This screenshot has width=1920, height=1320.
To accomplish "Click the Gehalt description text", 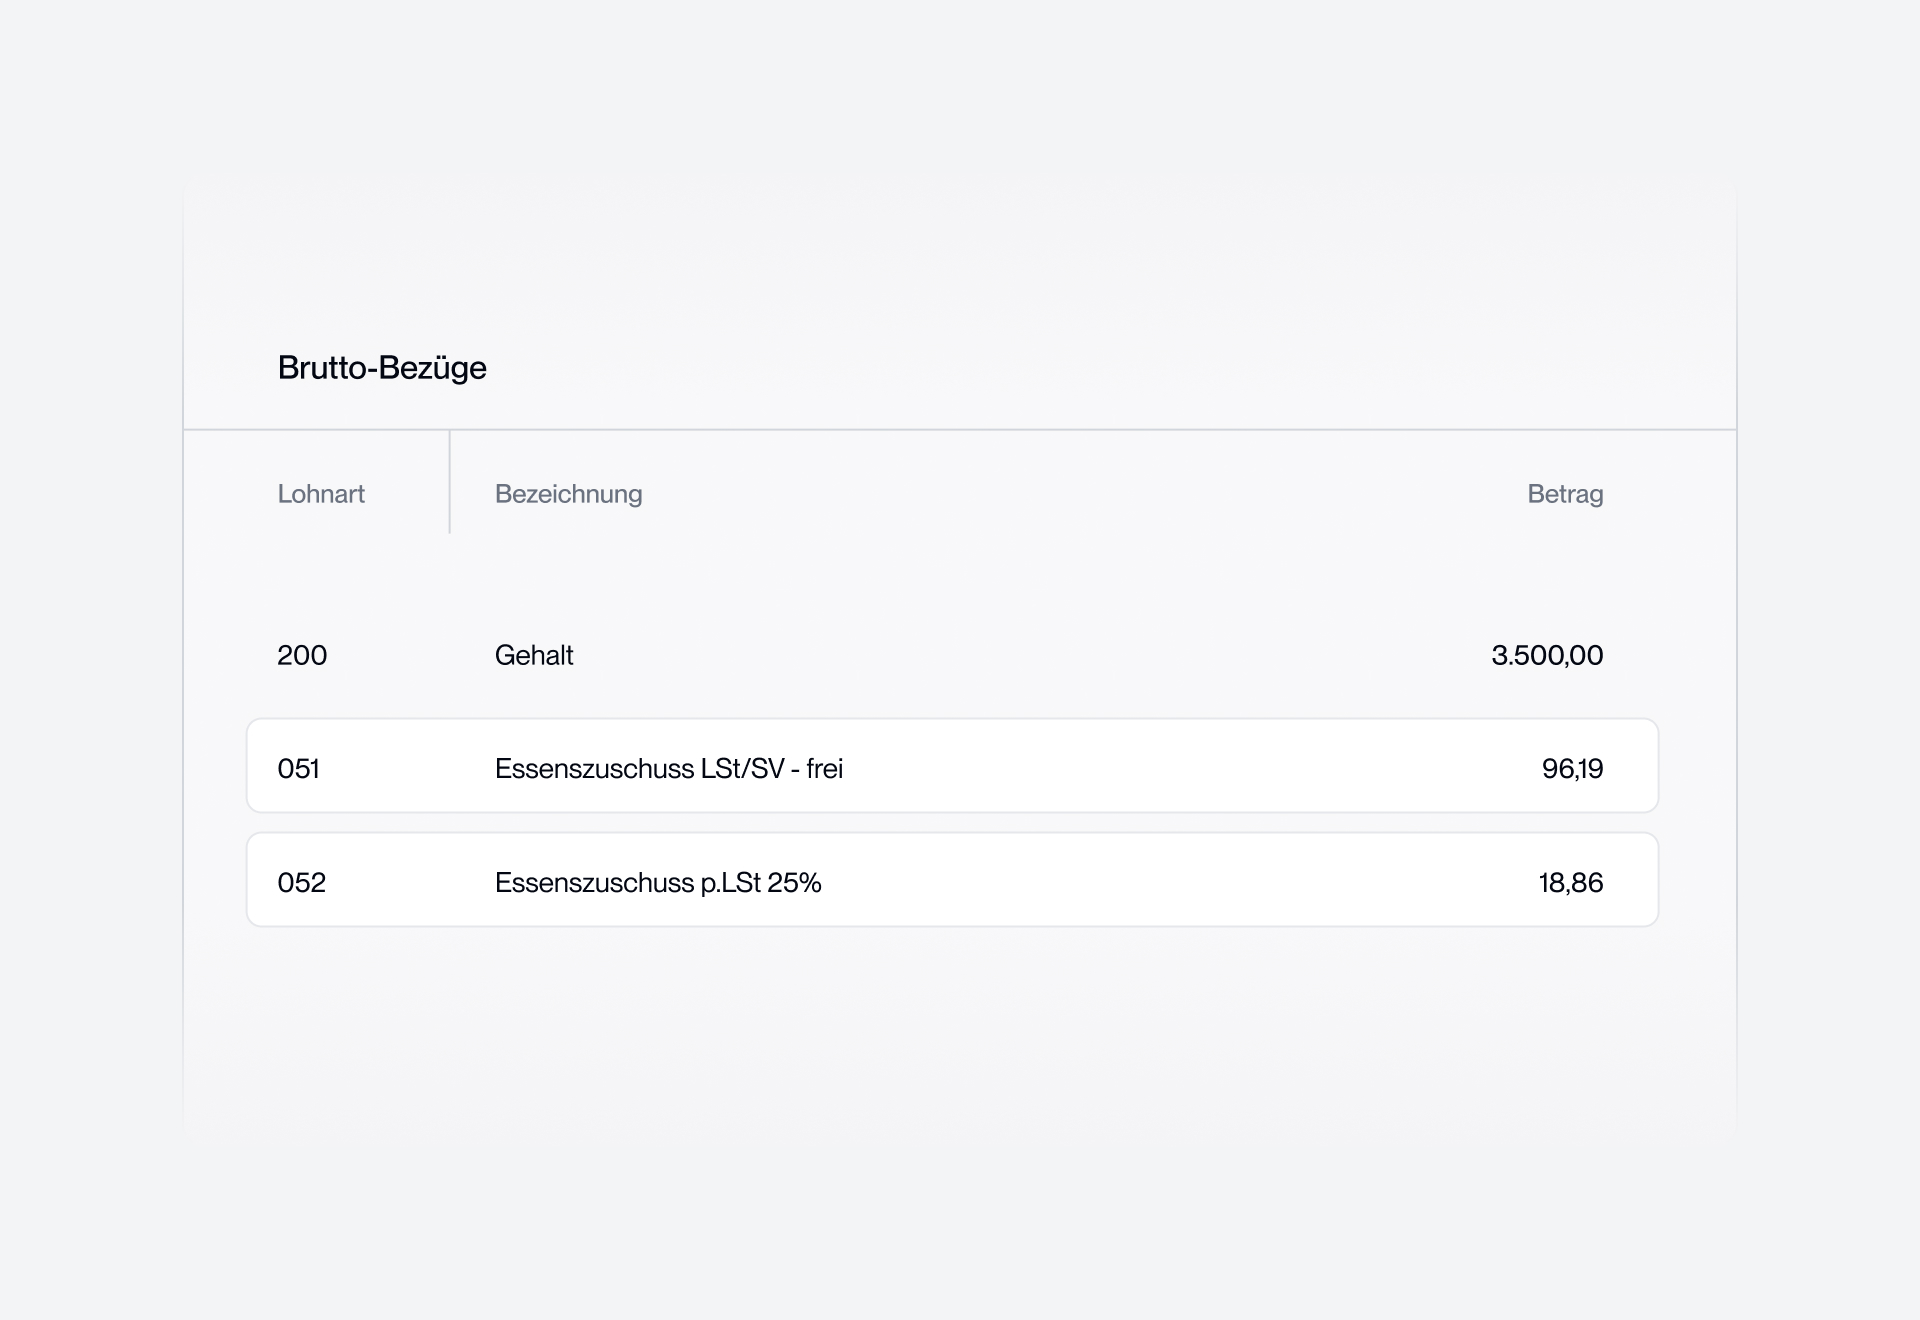I will 534,655.
